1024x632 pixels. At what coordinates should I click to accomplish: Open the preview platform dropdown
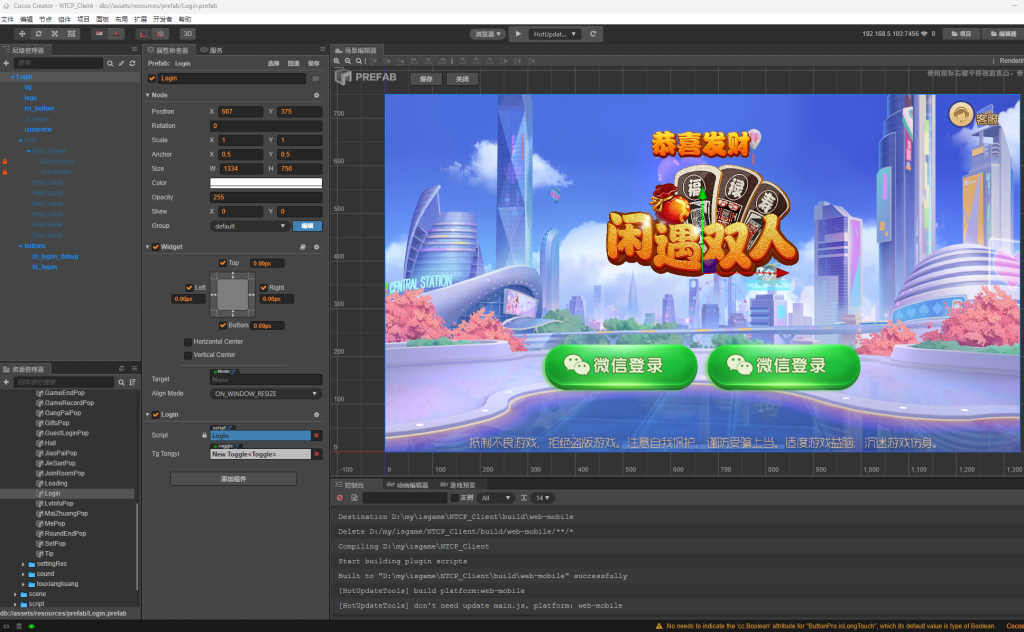tap(487, 34)
